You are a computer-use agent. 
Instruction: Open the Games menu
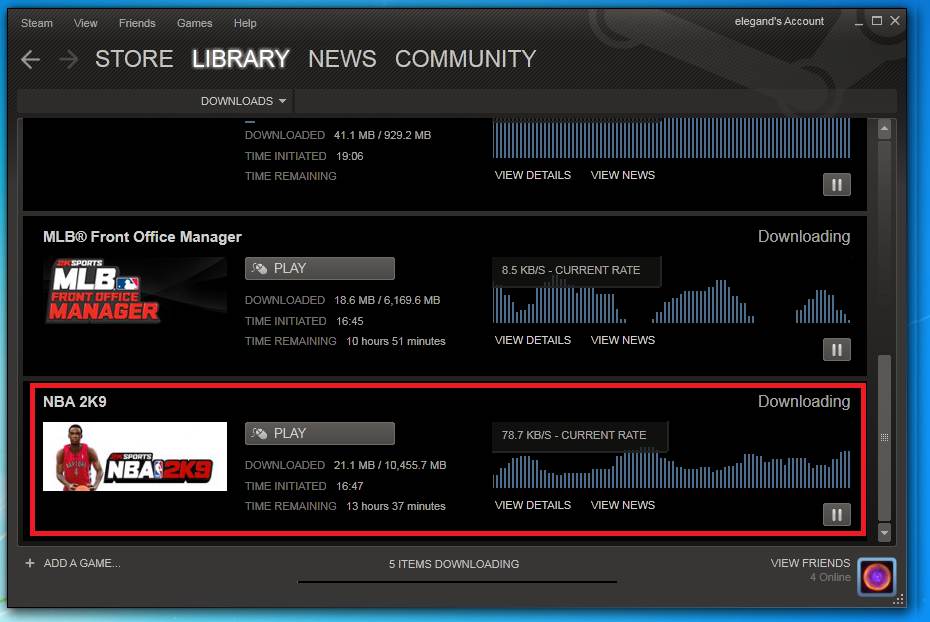[x=195, y=23]
